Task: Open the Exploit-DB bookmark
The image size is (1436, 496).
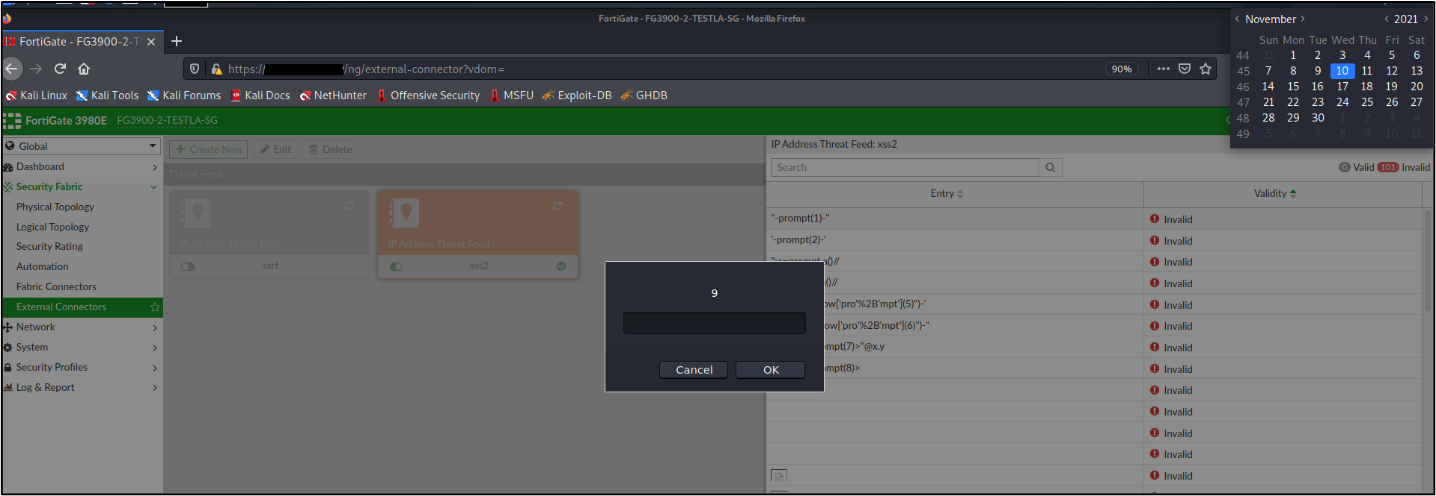Action: (x=577, y=95)
